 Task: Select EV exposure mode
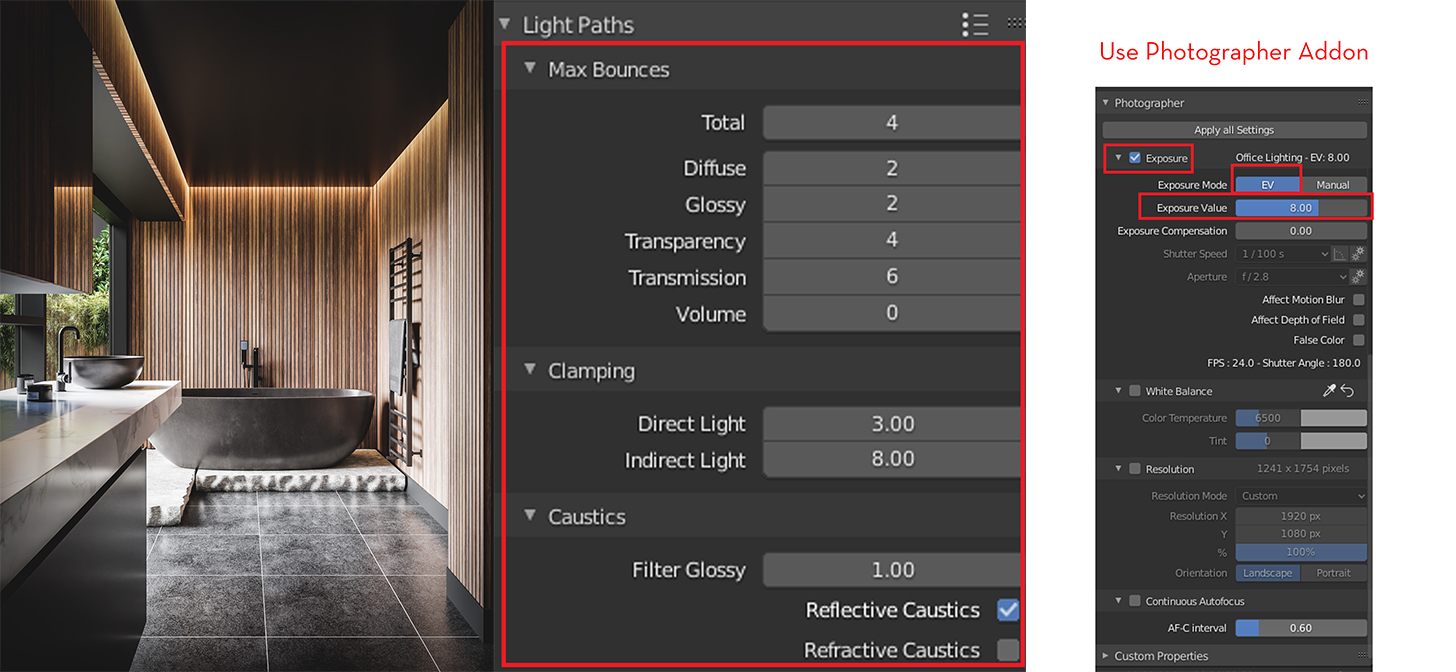click(x=1268, y=185)
